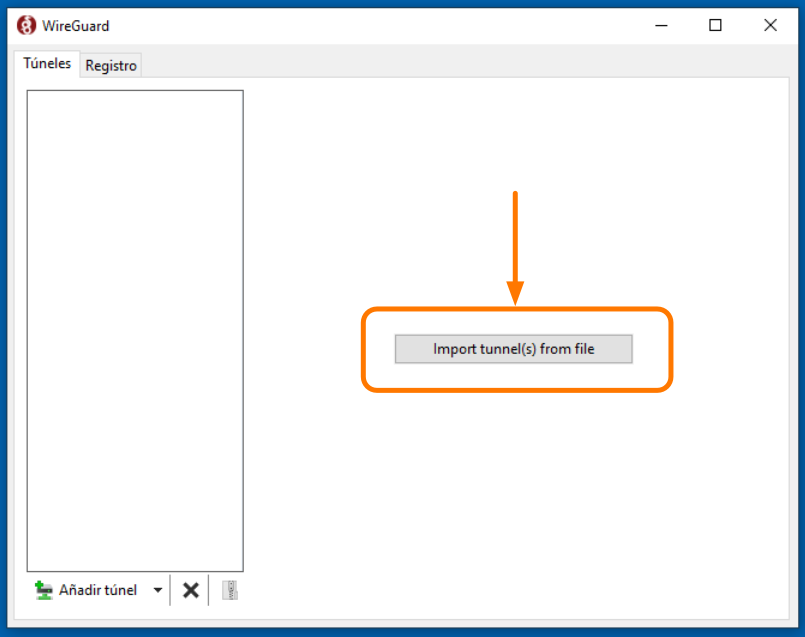Click the WireGuard title text
This screenshot has height=637, width=805.
pyautogui.click(x=76, y=26)
